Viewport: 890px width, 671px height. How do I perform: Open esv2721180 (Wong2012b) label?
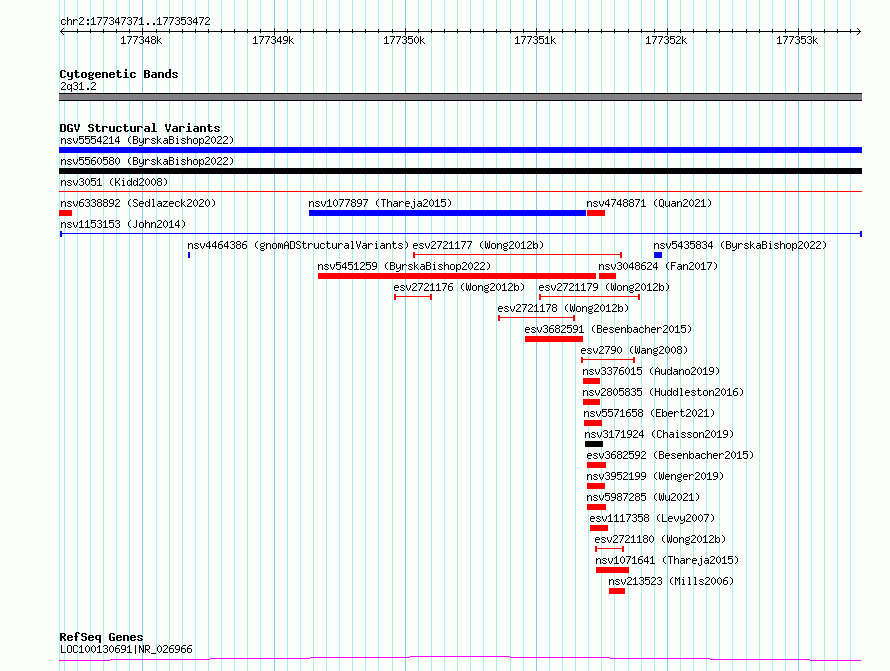[x=660, y=539]
